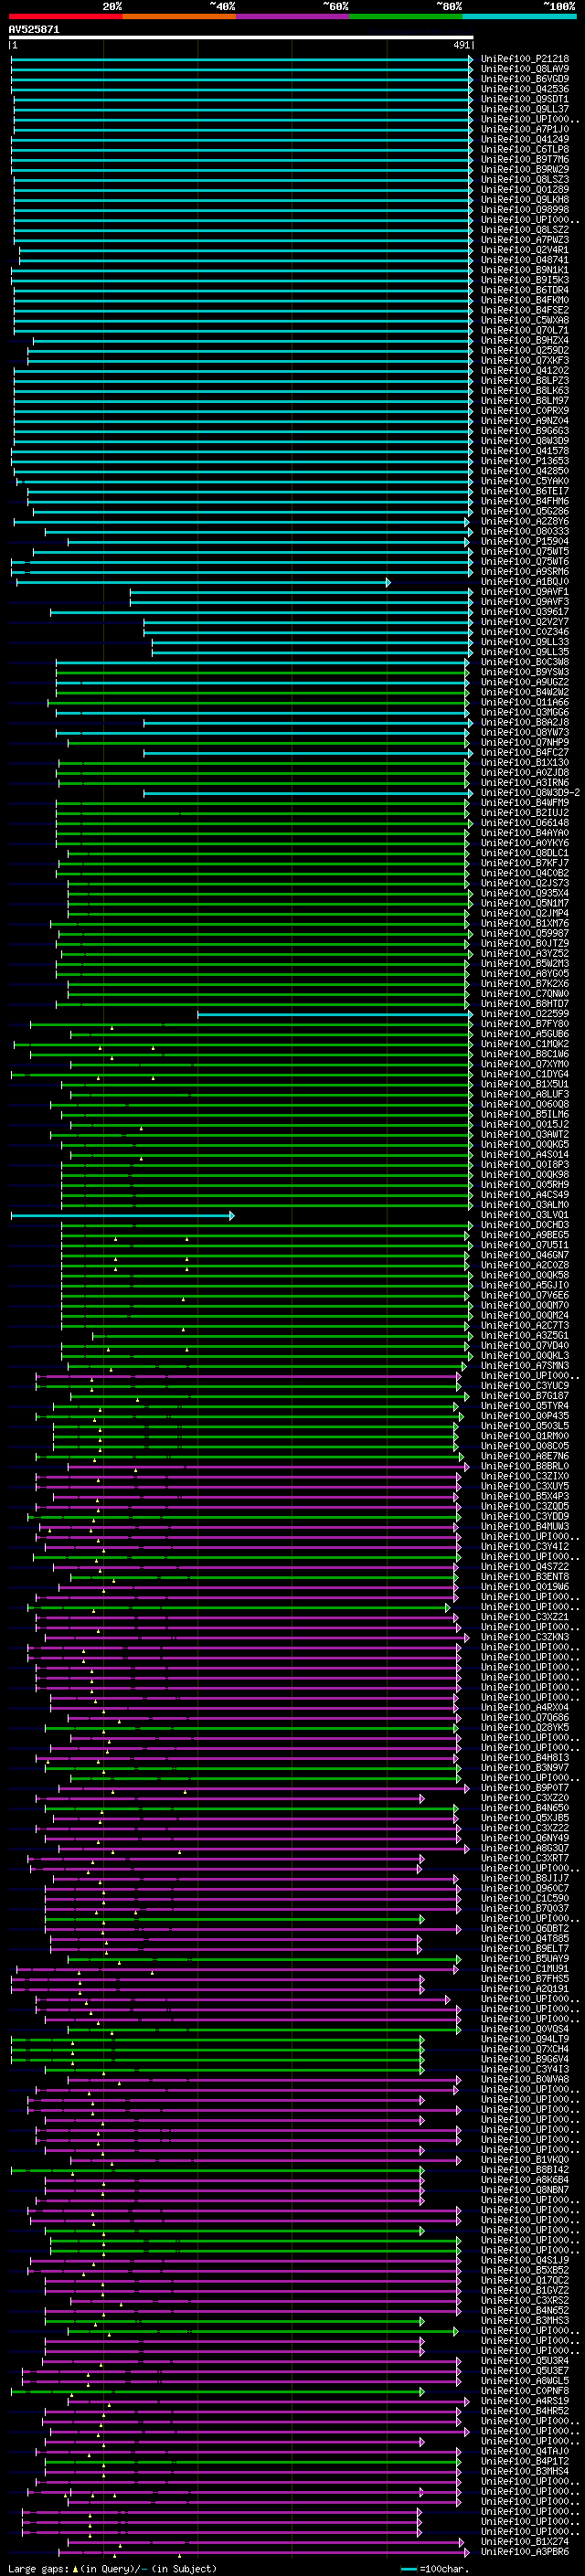This screenshot has height=2576, width=585.
Task: Select hit UniRef100_Q9SDT1
Action: point(525,99)
